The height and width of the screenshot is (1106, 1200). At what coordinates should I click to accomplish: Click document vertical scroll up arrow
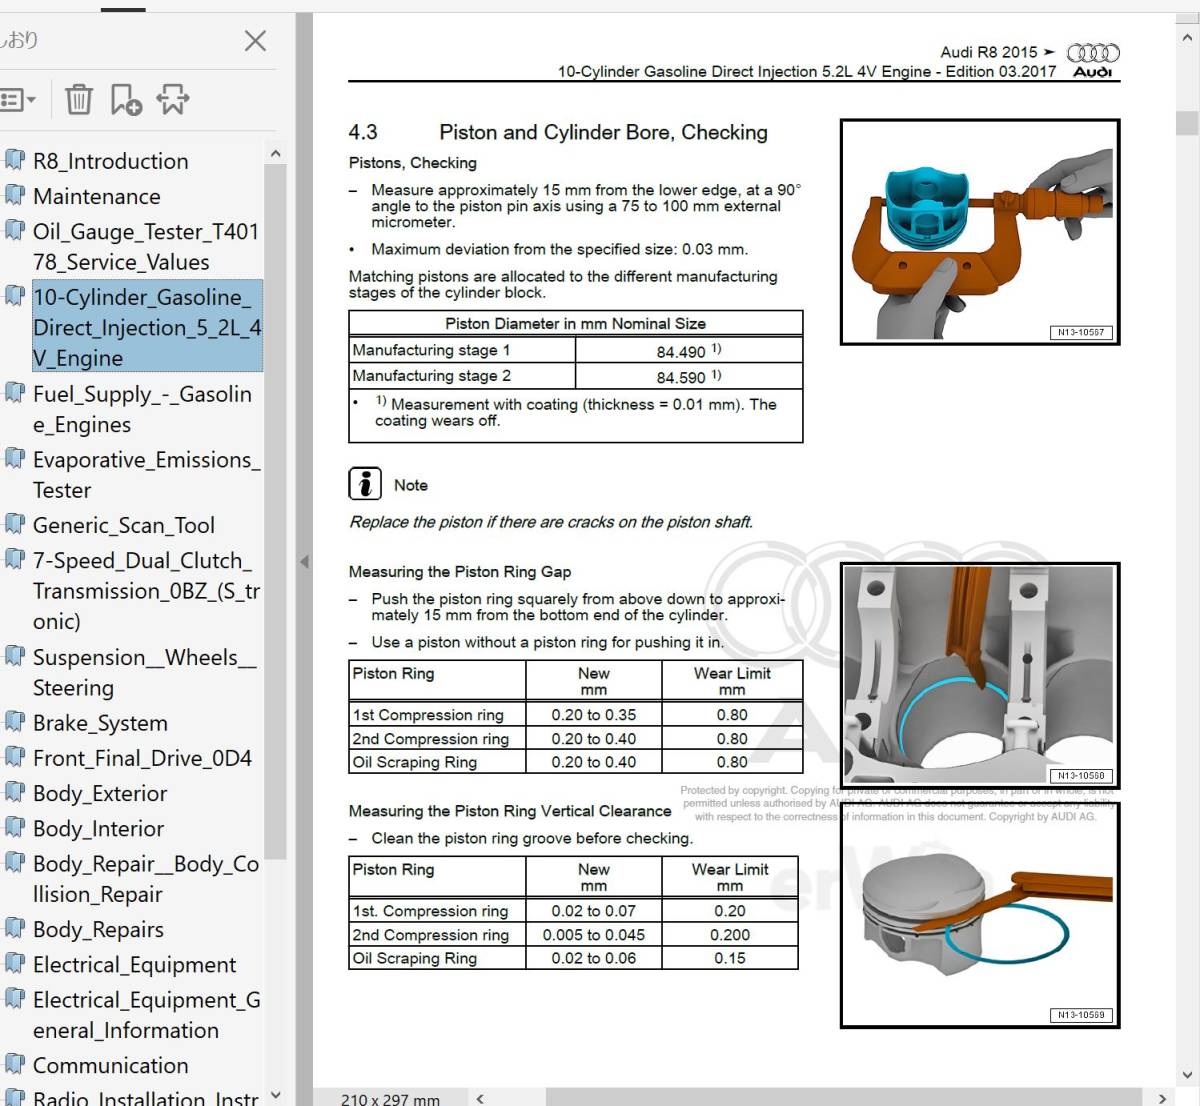(x=1187, y=38)
